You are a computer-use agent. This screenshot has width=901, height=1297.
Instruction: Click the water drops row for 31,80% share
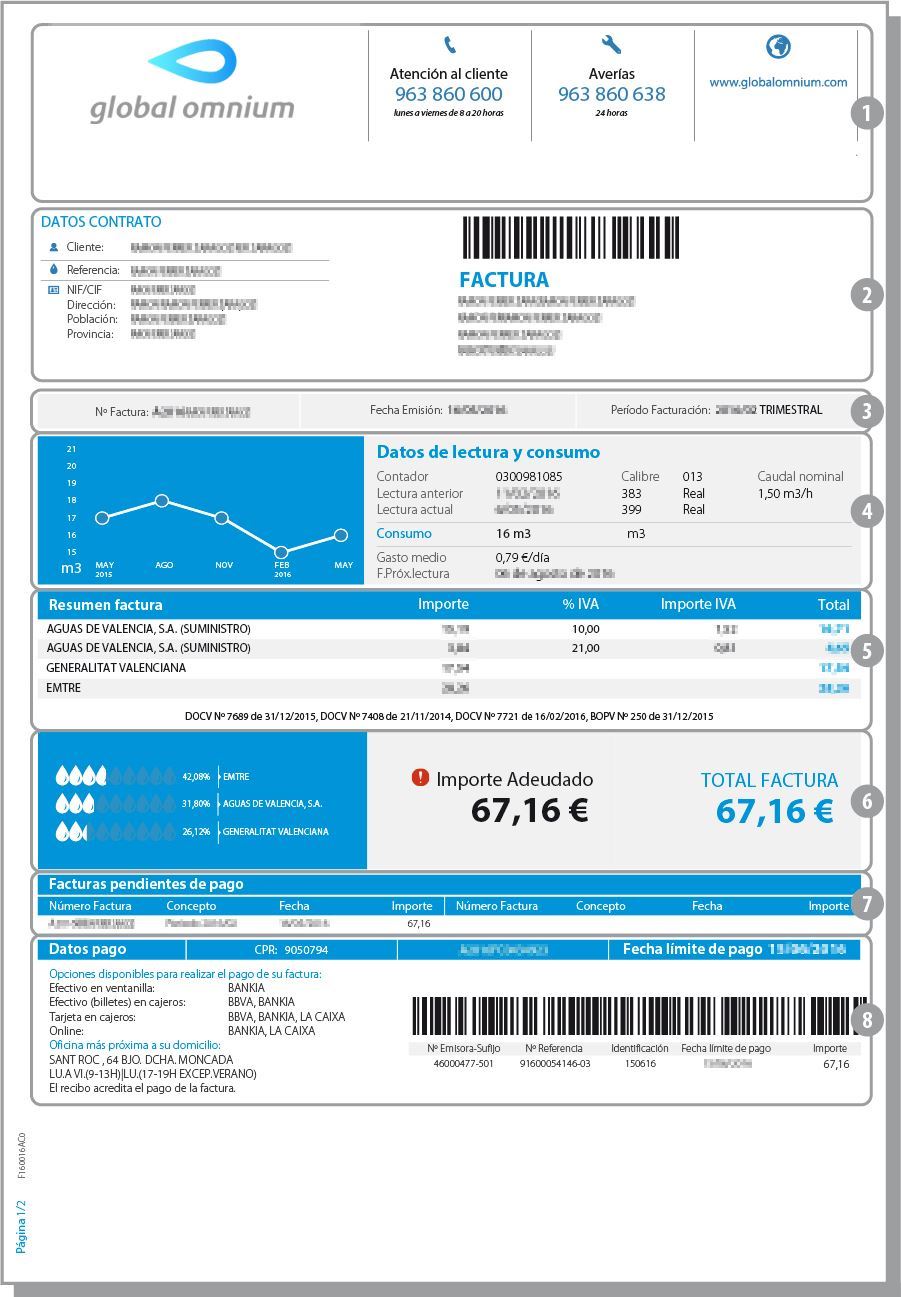[x=115, y=803]
